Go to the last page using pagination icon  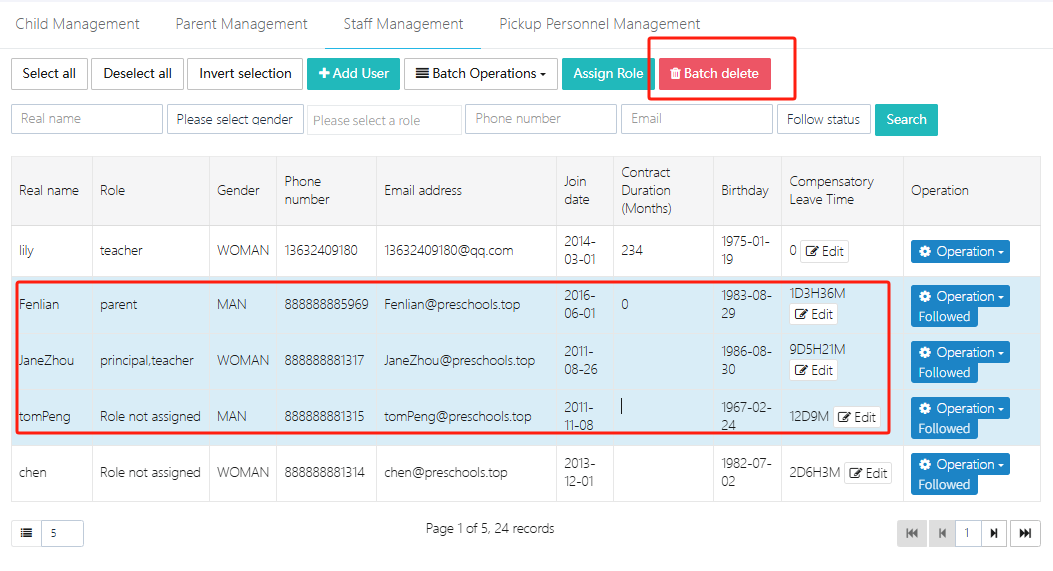point(1025,534)
